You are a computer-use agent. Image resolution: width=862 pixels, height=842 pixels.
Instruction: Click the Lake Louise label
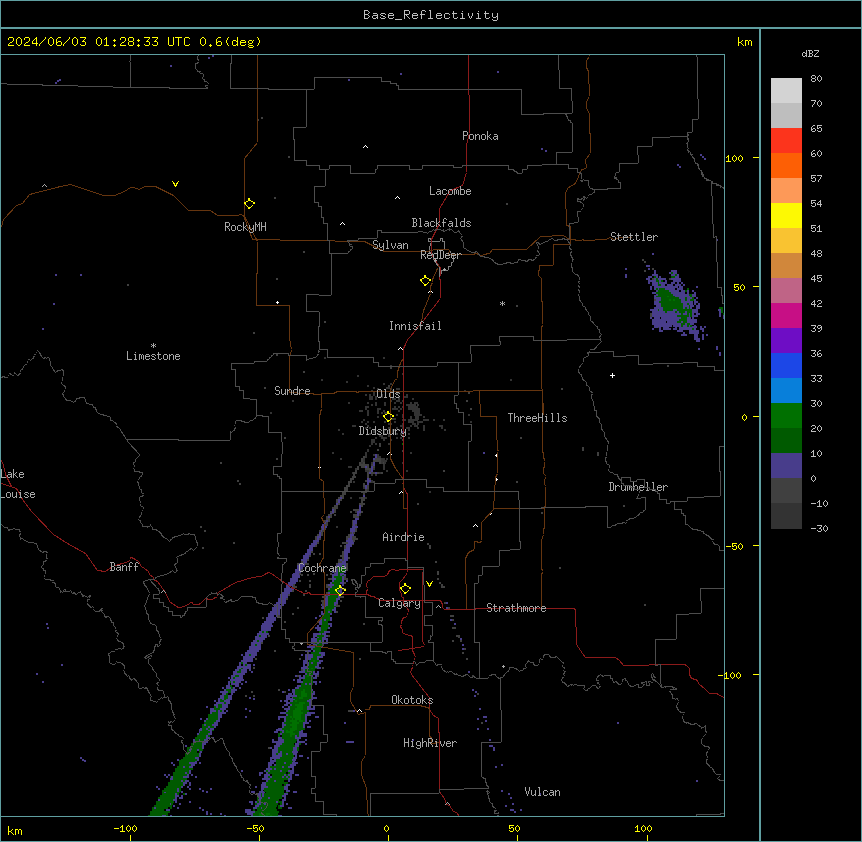click(x=18, y=484)
